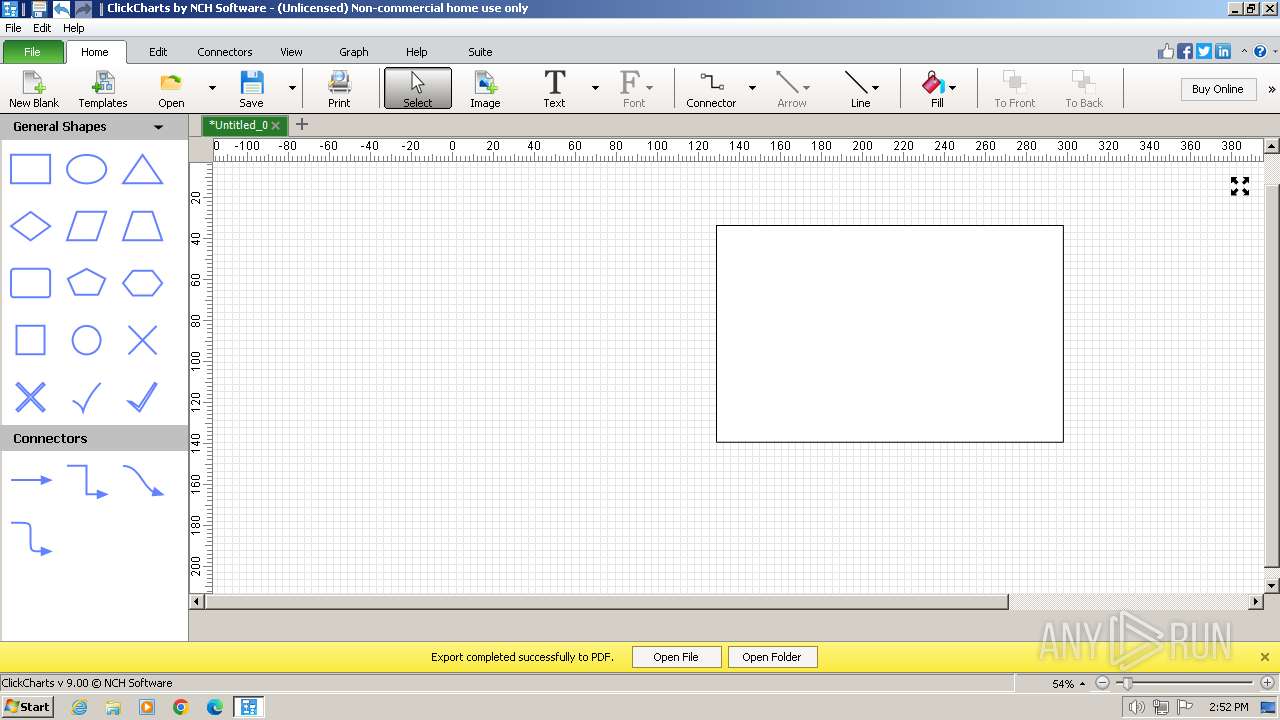Screen dimensions: 1280x720
Task: Add a new document tab with plus
Action: coord(302,124)
